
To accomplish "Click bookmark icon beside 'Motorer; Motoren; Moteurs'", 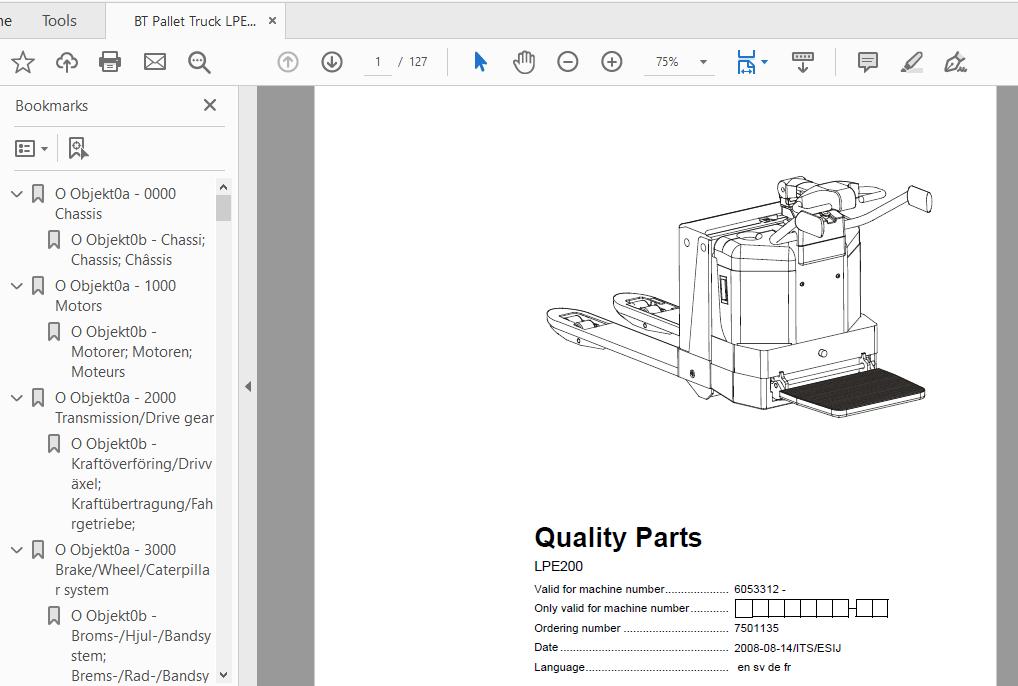I will click(x=54, y=332).
